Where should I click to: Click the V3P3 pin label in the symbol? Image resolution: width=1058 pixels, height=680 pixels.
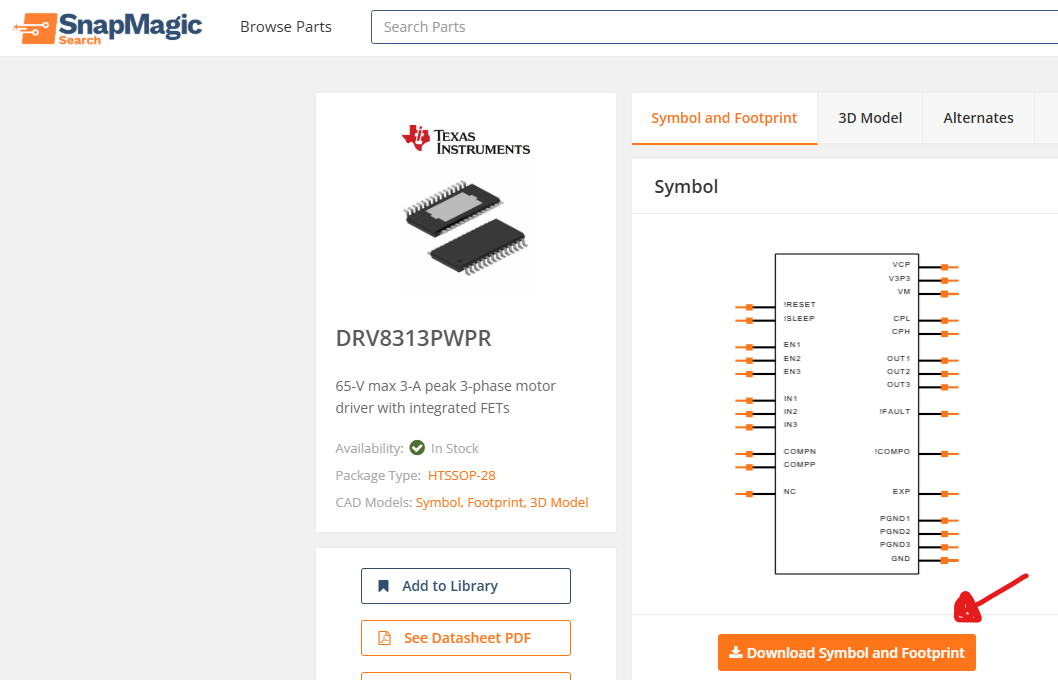point(899,279)
